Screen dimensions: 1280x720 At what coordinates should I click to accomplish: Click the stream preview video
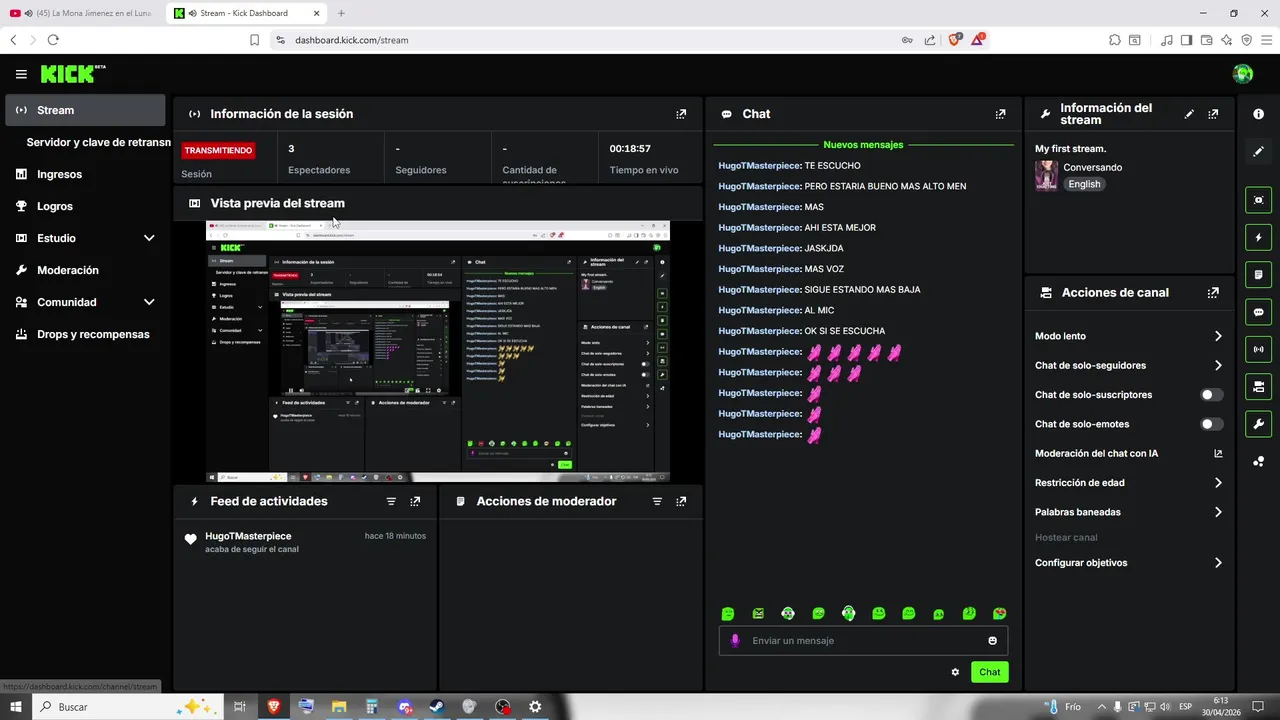(x=438, y=351)
